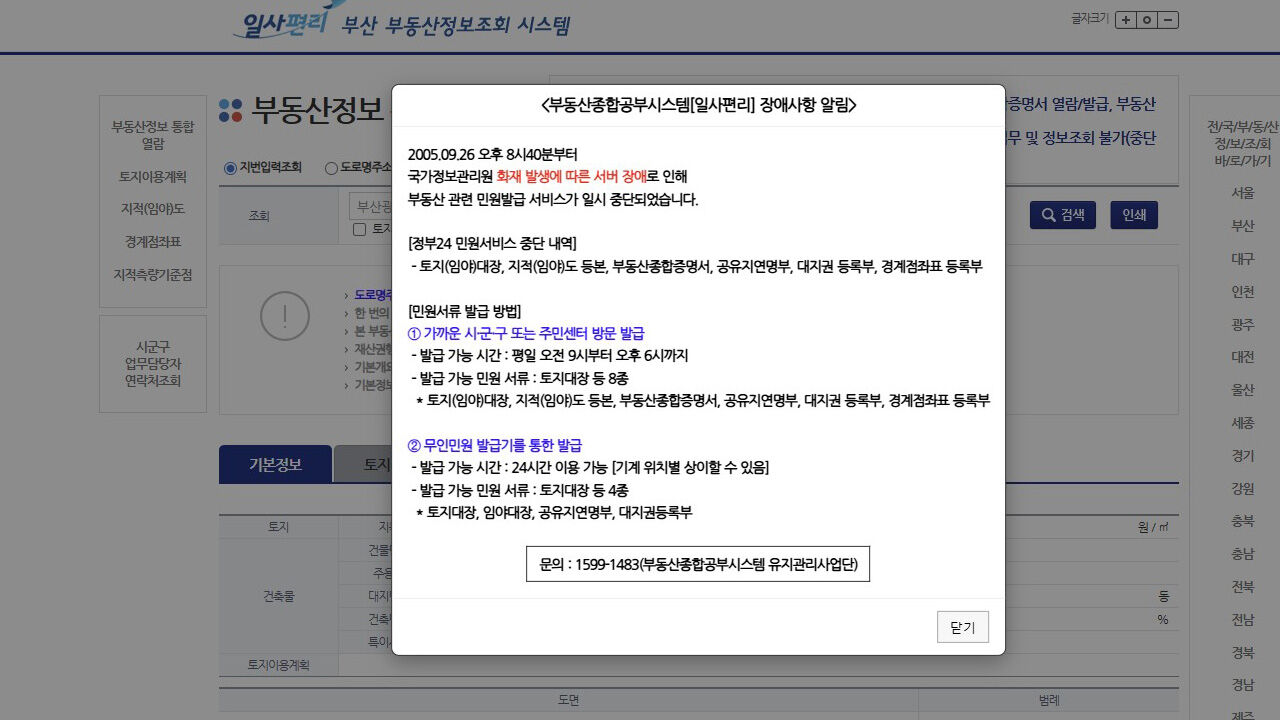
Task: Go to 인천 in the region list
Action: pyautogui.click(x=1243, y=292)
